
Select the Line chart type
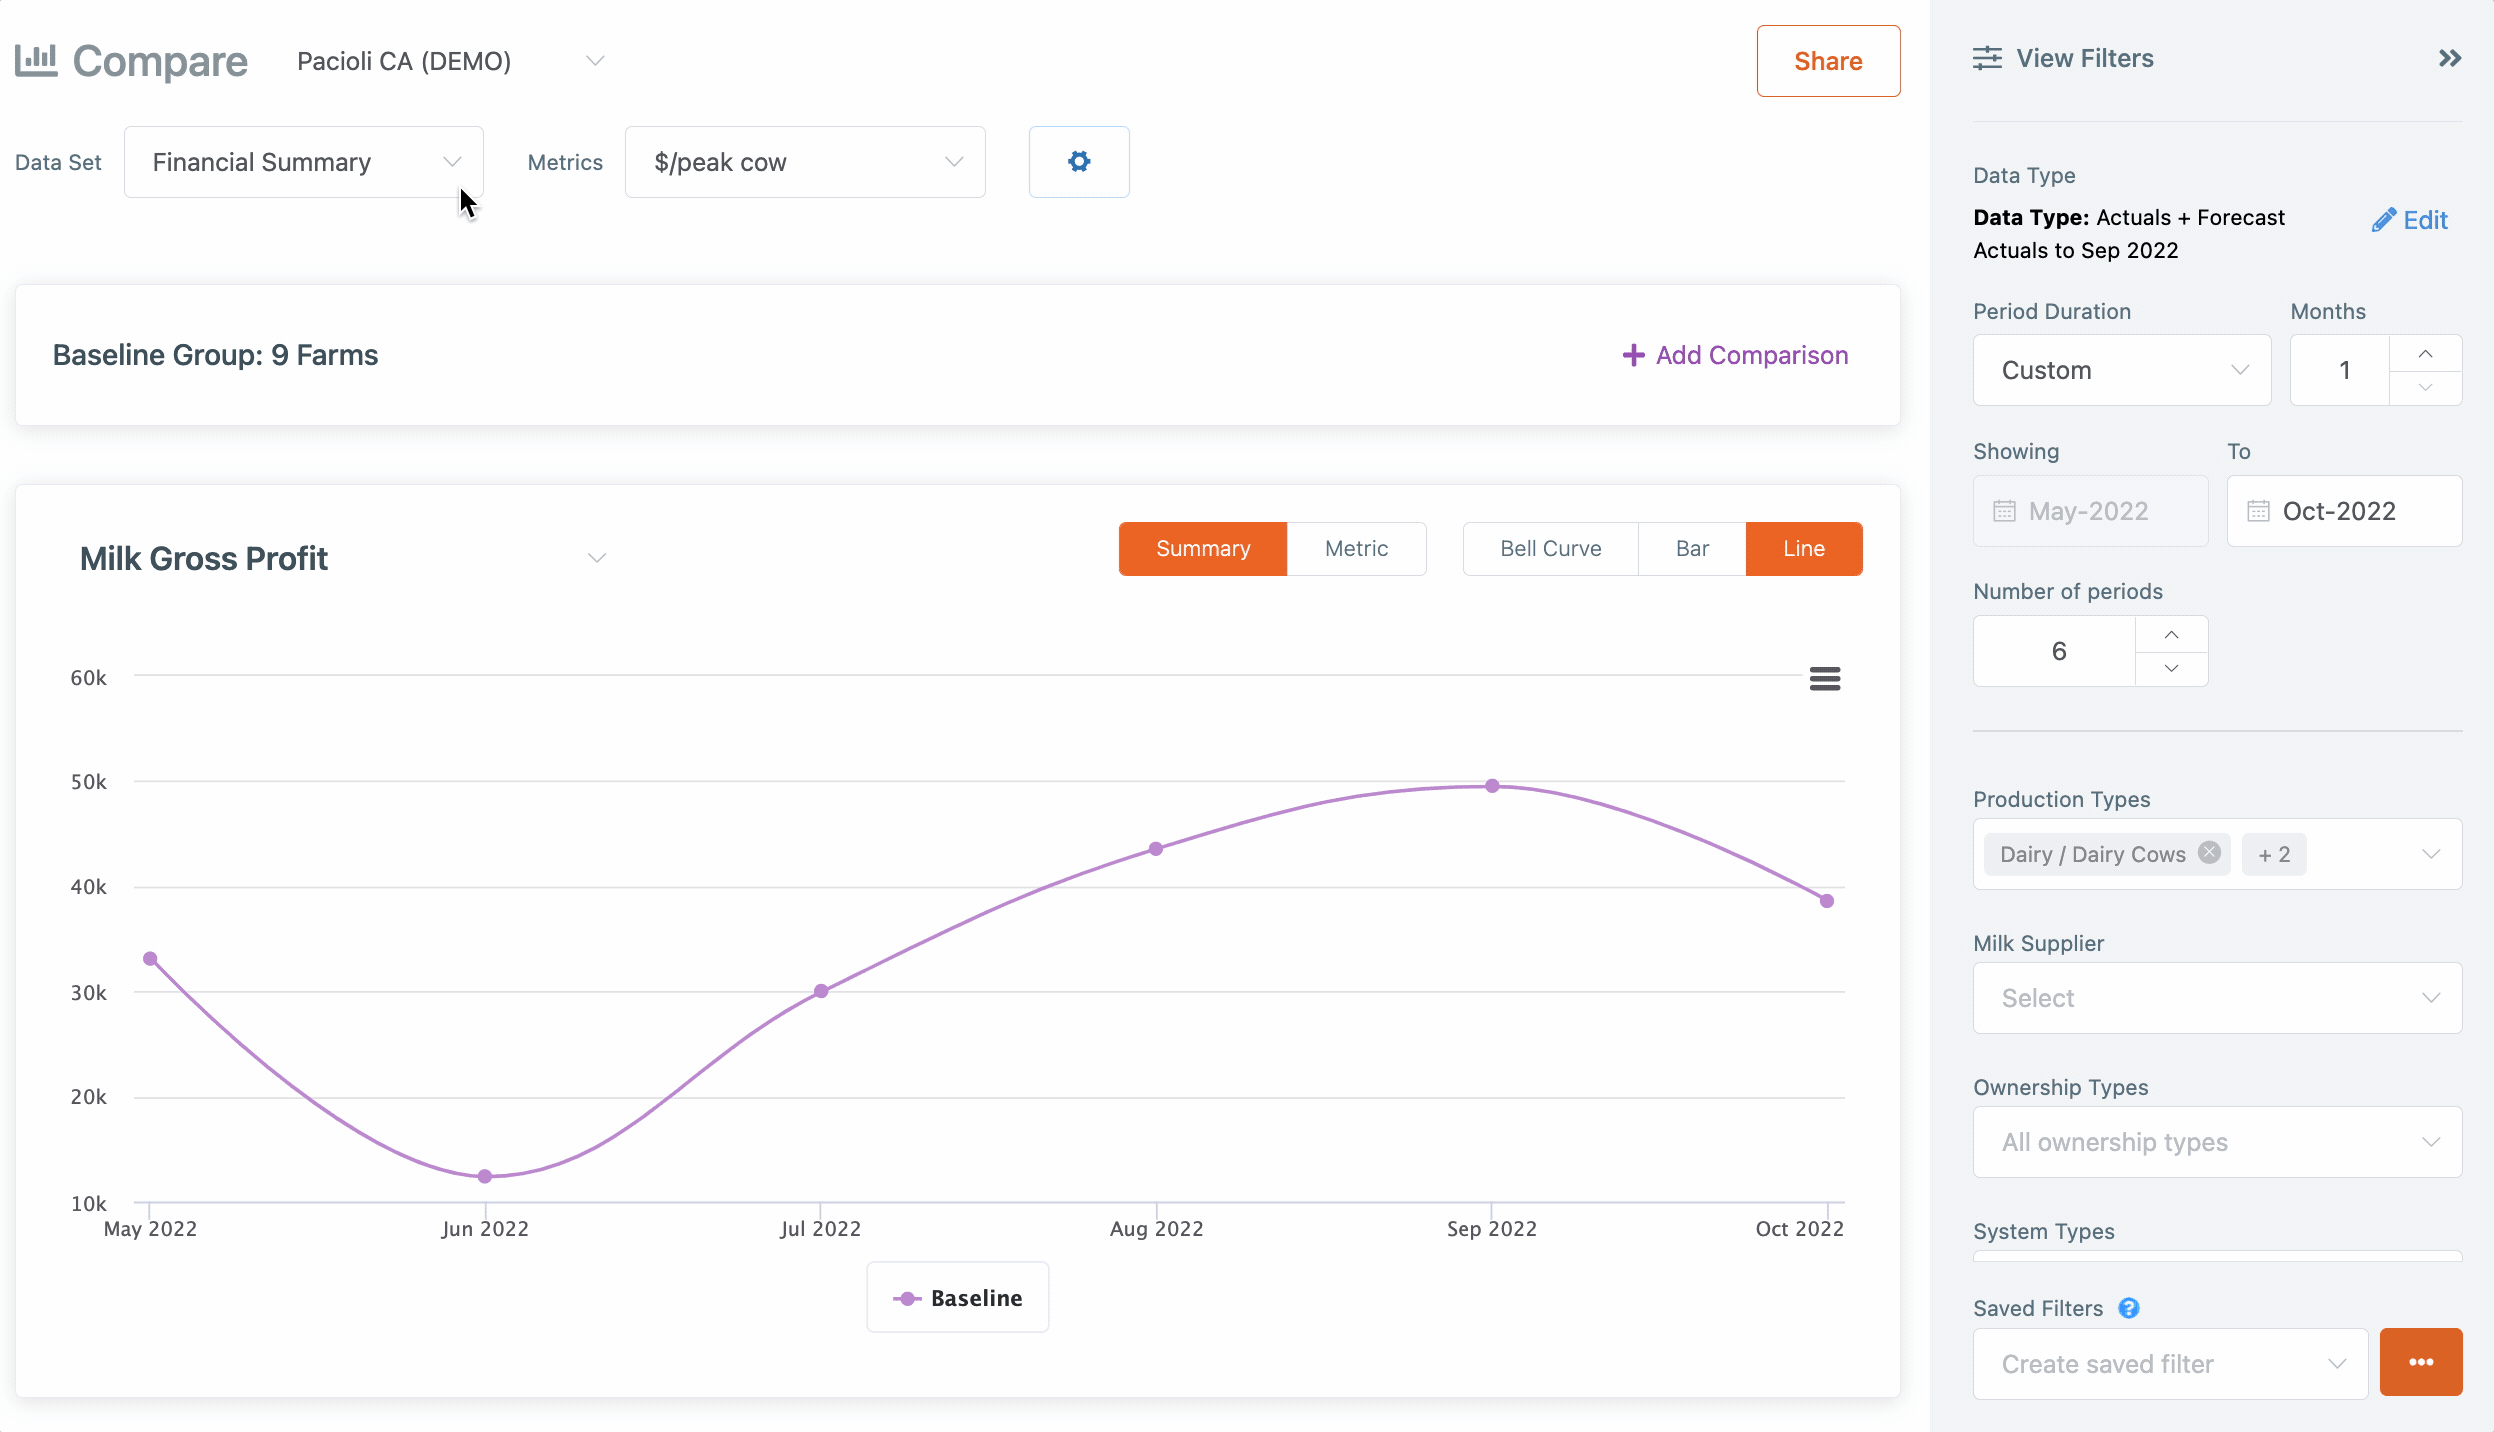(1804, 548)
